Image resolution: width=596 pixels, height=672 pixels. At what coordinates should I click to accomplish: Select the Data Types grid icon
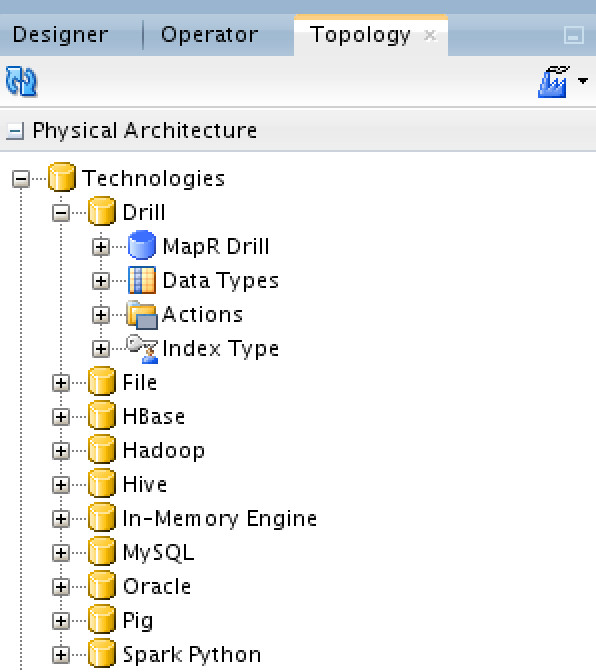142,280
